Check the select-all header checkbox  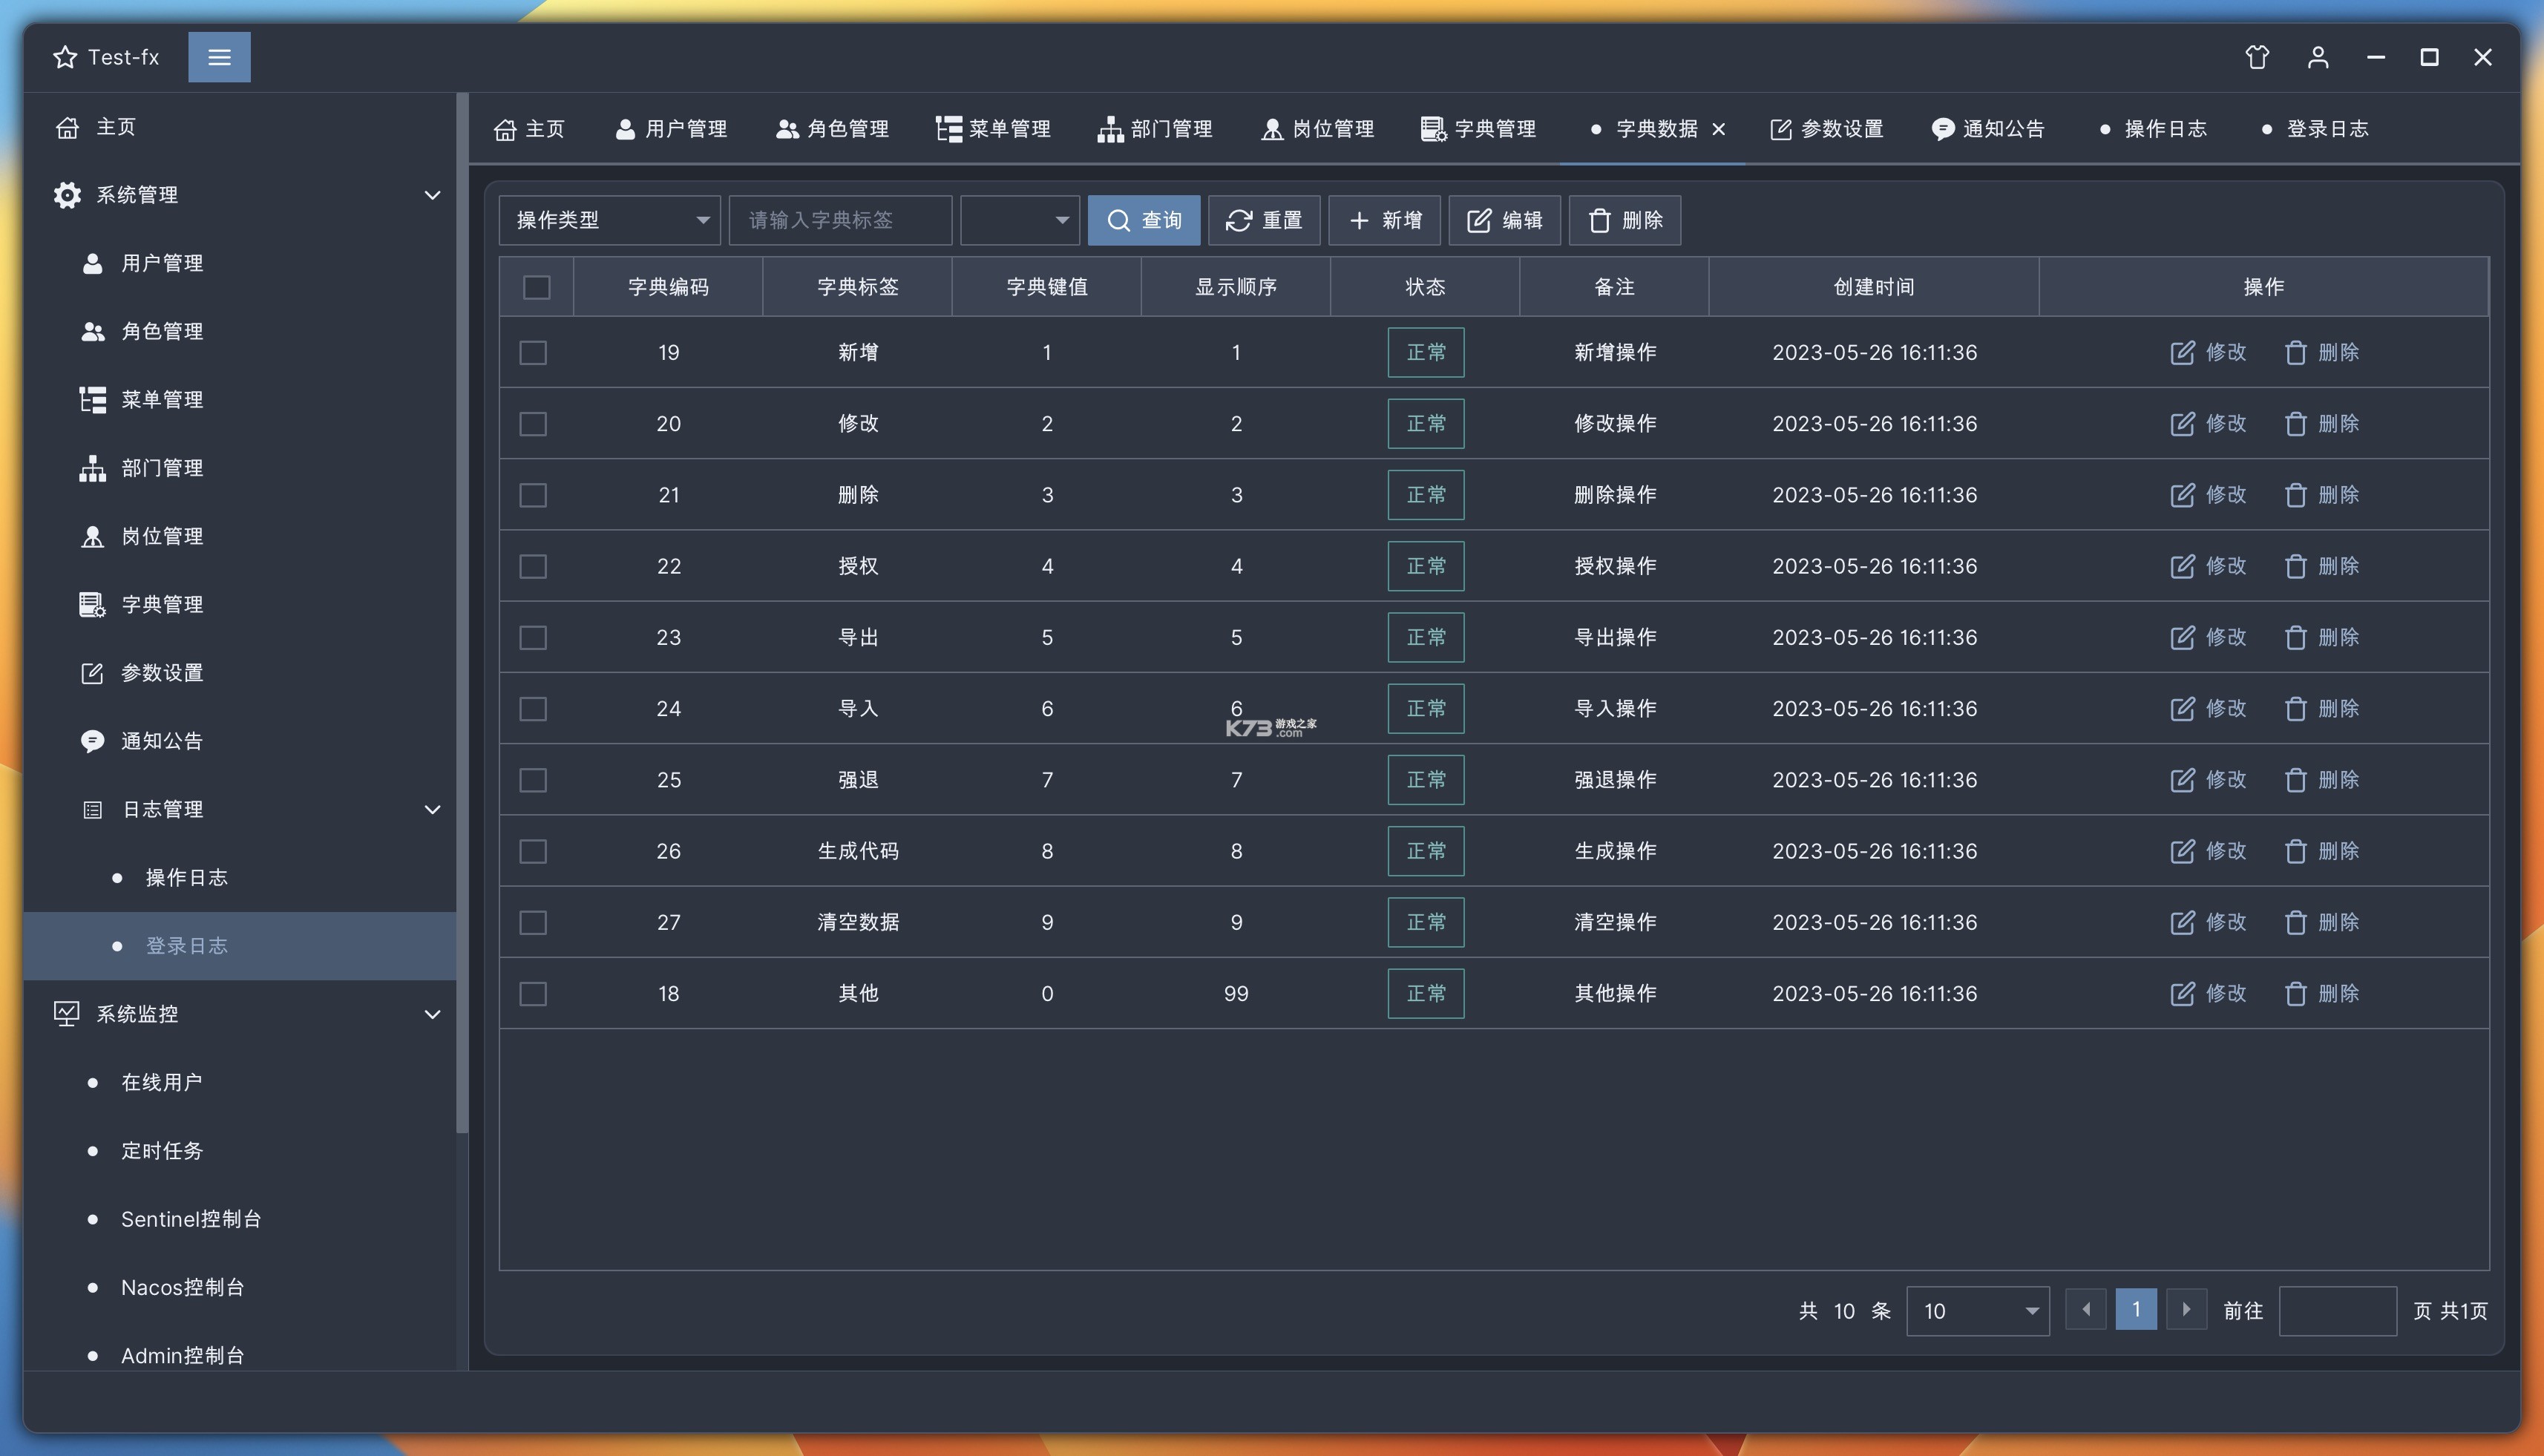click(x=537, y=287)
